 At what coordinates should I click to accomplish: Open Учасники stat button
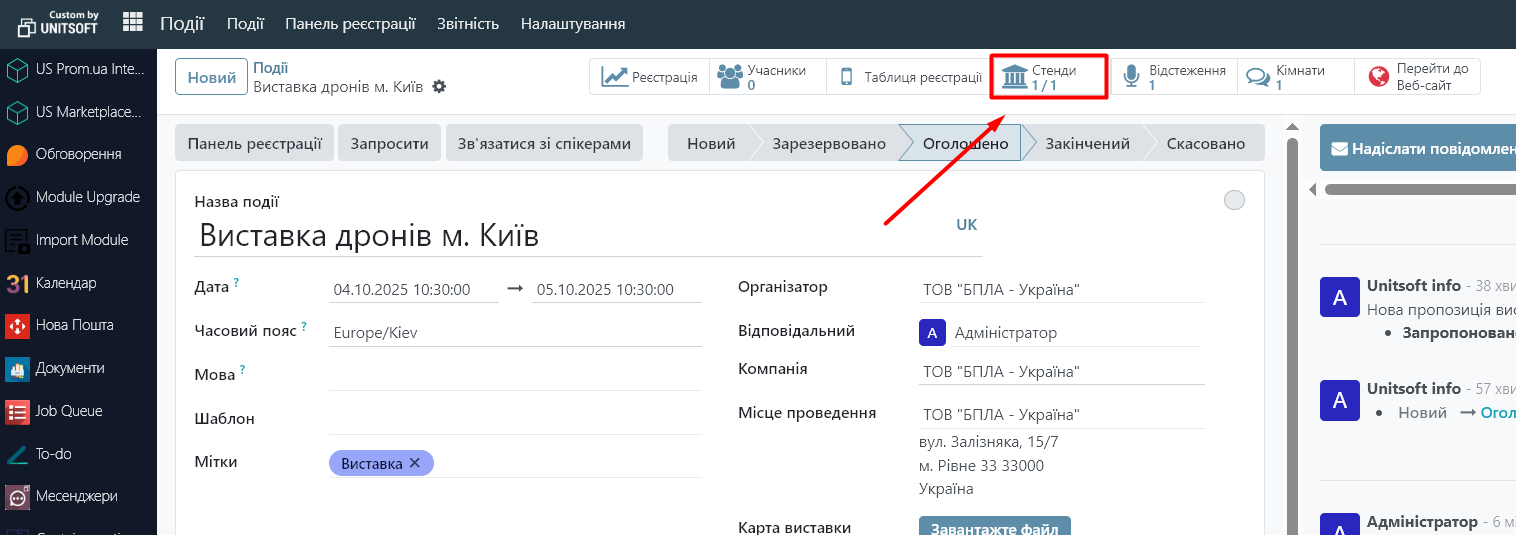pyautogui.click(x=768, y=77)
